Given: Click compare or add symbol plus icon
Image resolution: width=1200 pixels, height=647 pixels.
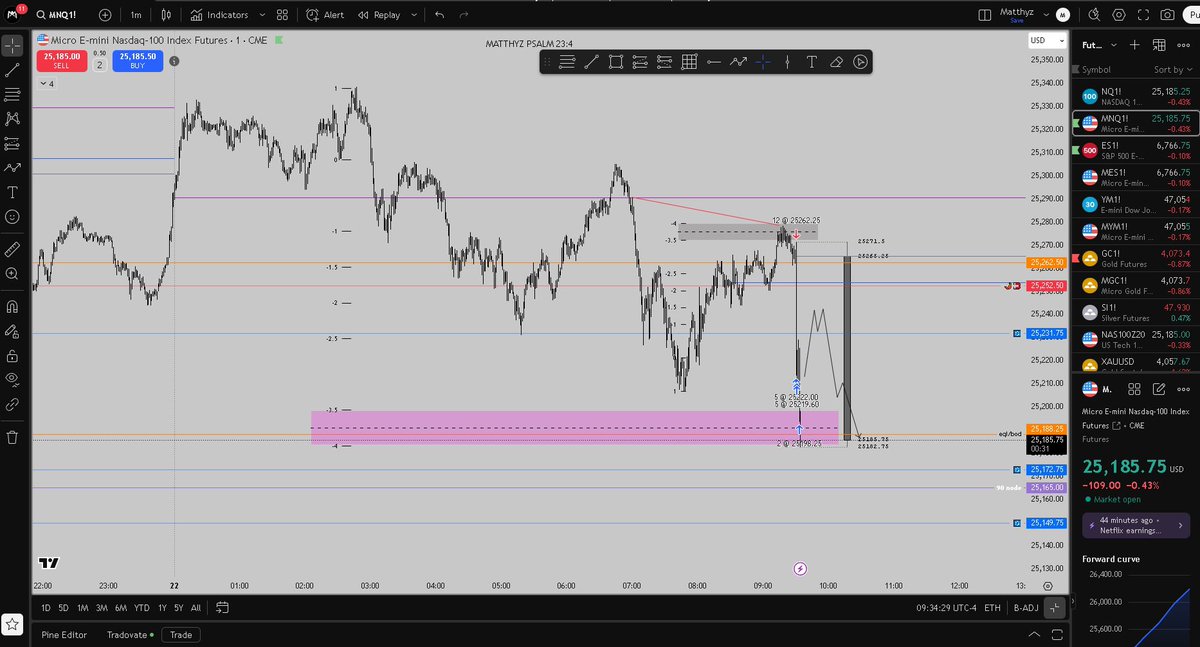Looking at the screenshot, I should pos(105,15).
